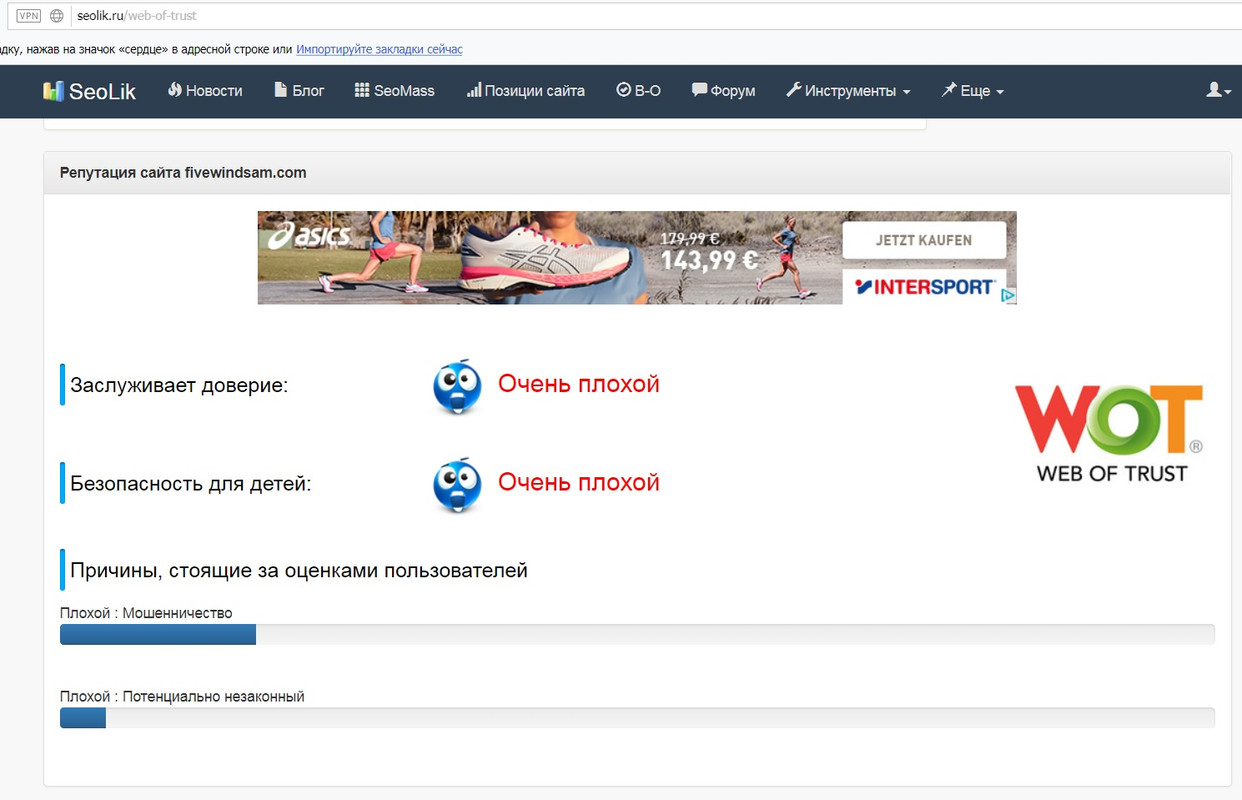Click Очень плохой next to Заслуживает доверие
The width and height of the screenshot is (1242, 800).
(x=579, y=384)
